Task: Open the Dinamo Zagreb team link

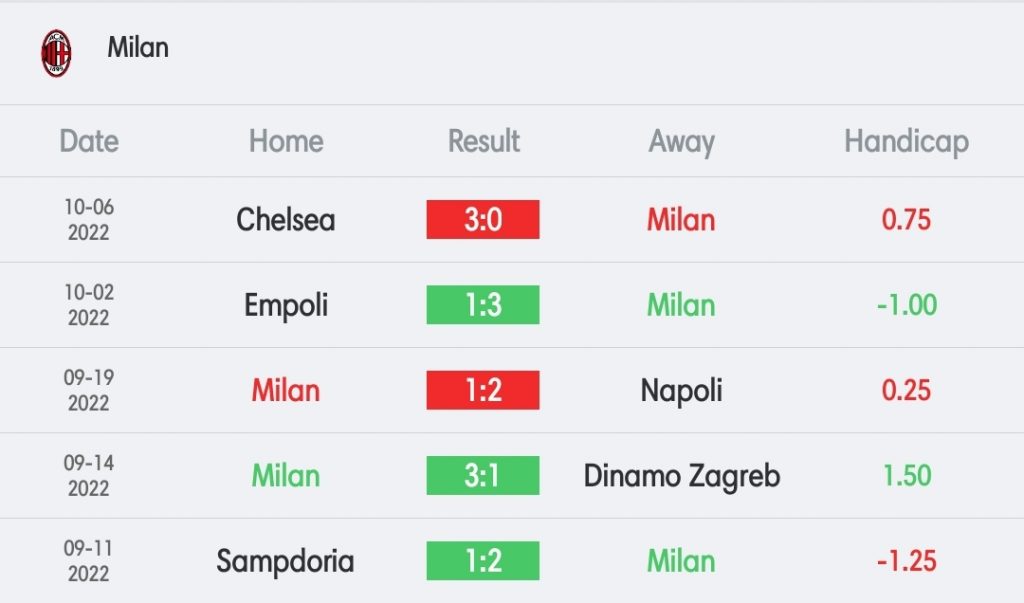Action: click(682, 476)
